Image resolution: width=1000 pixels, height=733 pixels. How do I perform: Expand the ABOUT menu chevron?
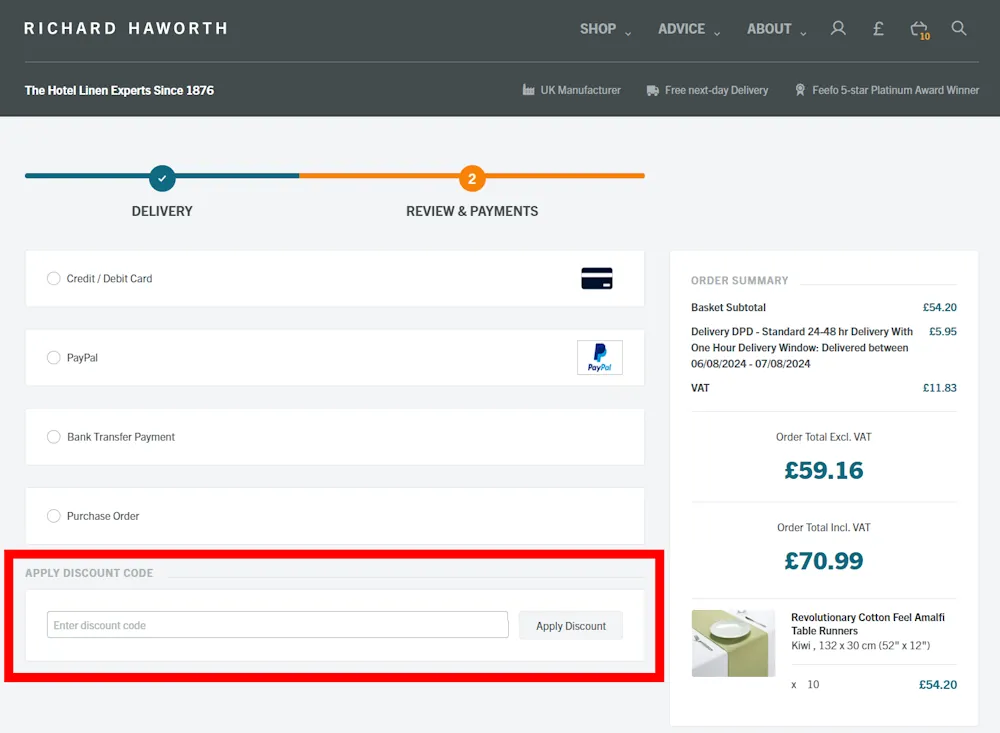[803, 33]
